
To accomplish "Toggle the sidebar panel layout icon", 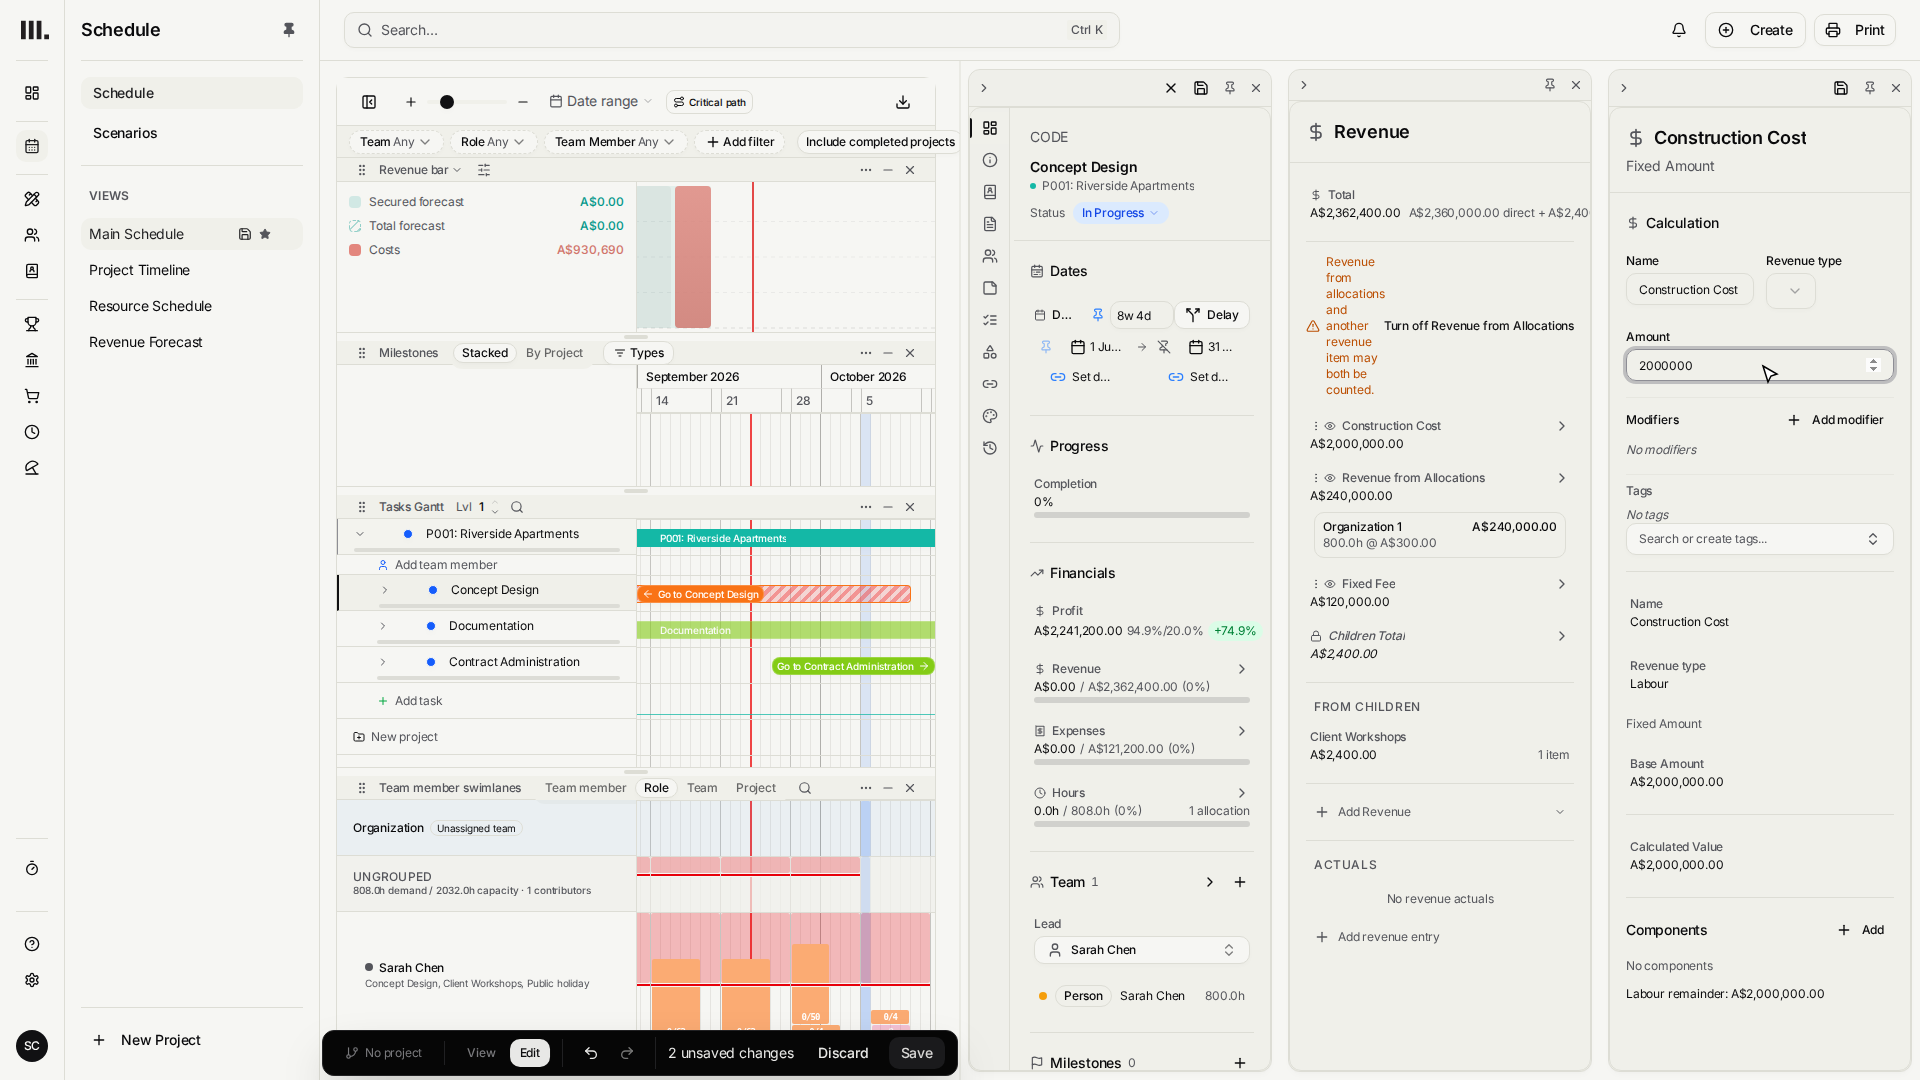I will pyautogui.click(x=369, y=102).
